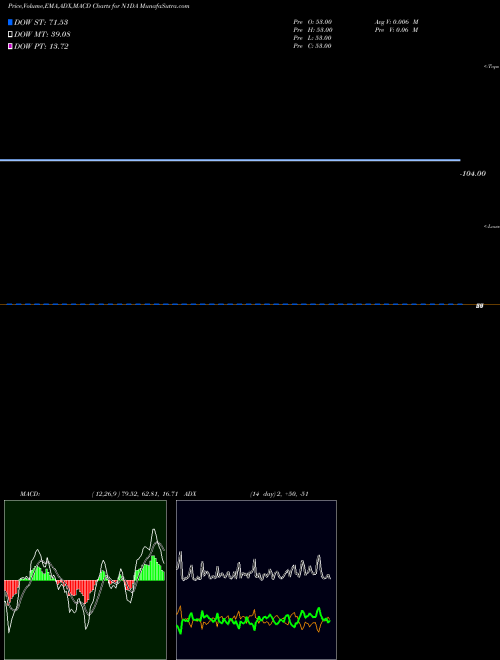Click the 50 axis label beside the dotted line
This screenshot has width=500, height=660.
[x=479, y=306]
